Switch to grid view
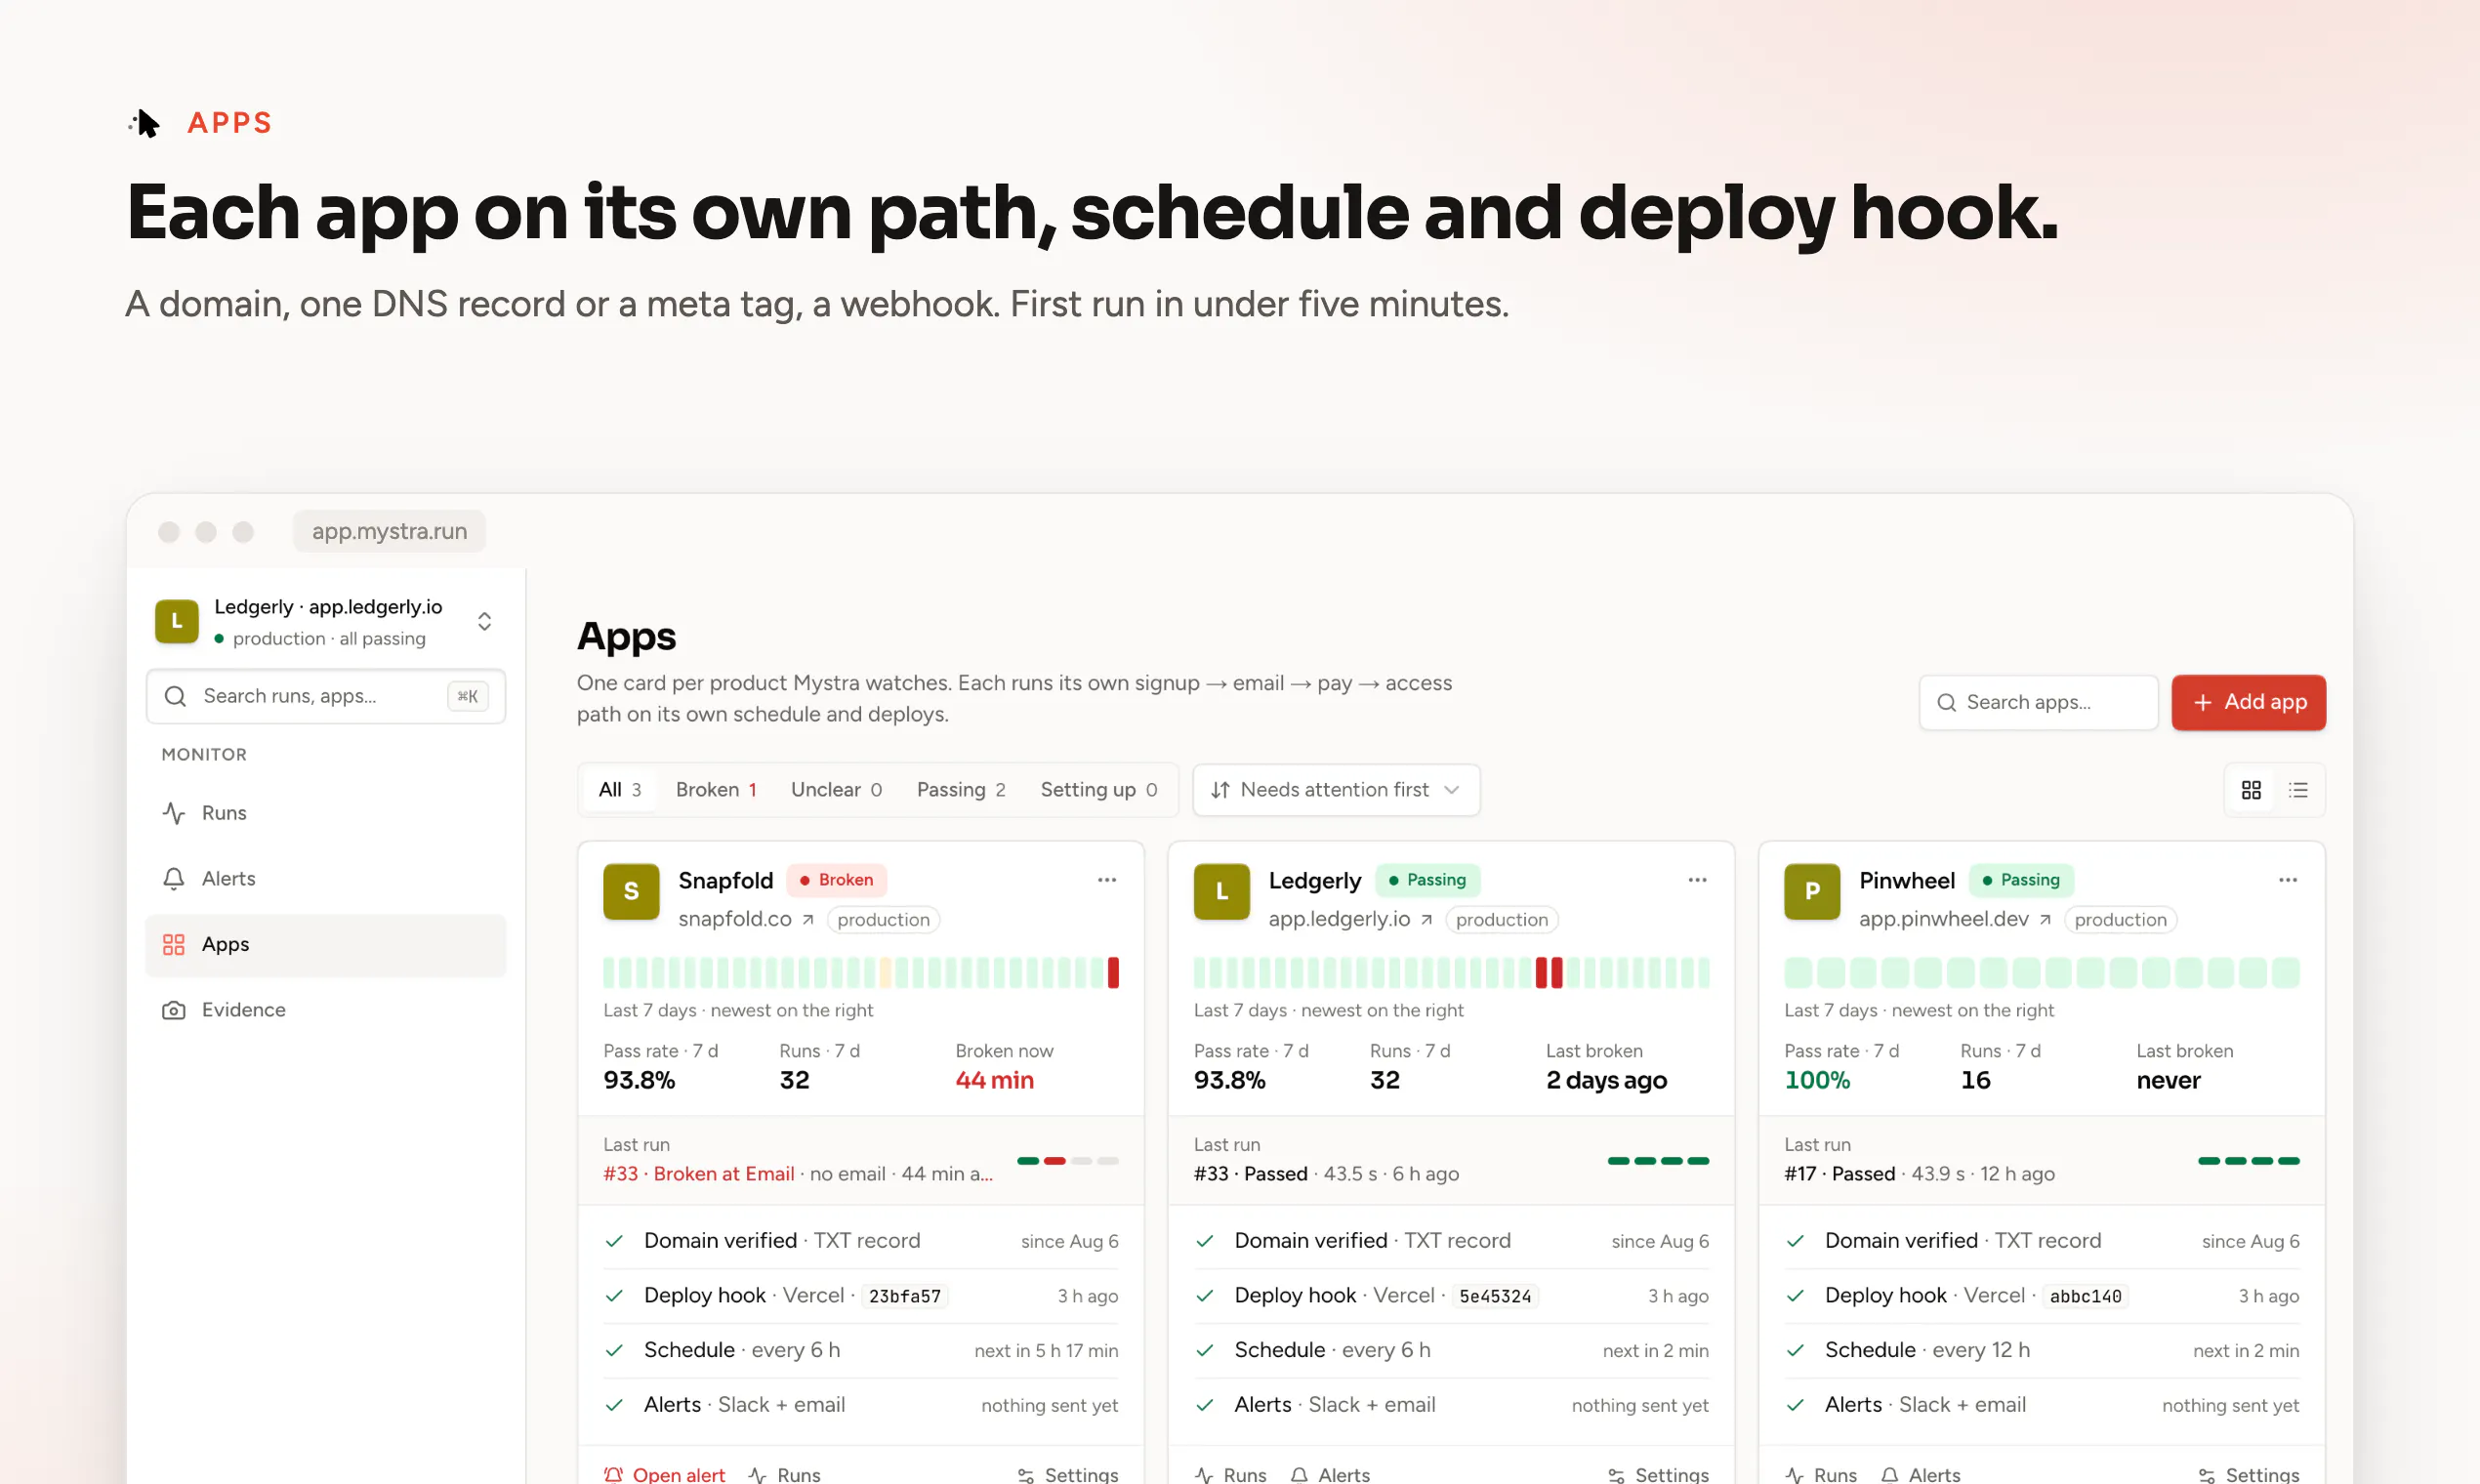2480x1484 pixels. coord(2251,790)
